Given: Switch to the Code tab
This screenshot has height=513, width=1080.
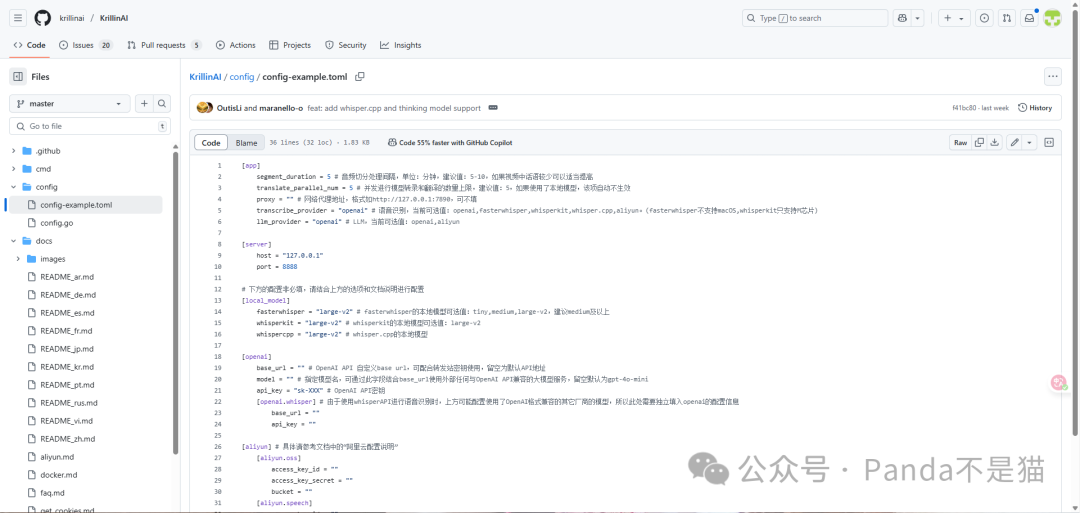Looking at the screenshot, I should click(30, 45).
